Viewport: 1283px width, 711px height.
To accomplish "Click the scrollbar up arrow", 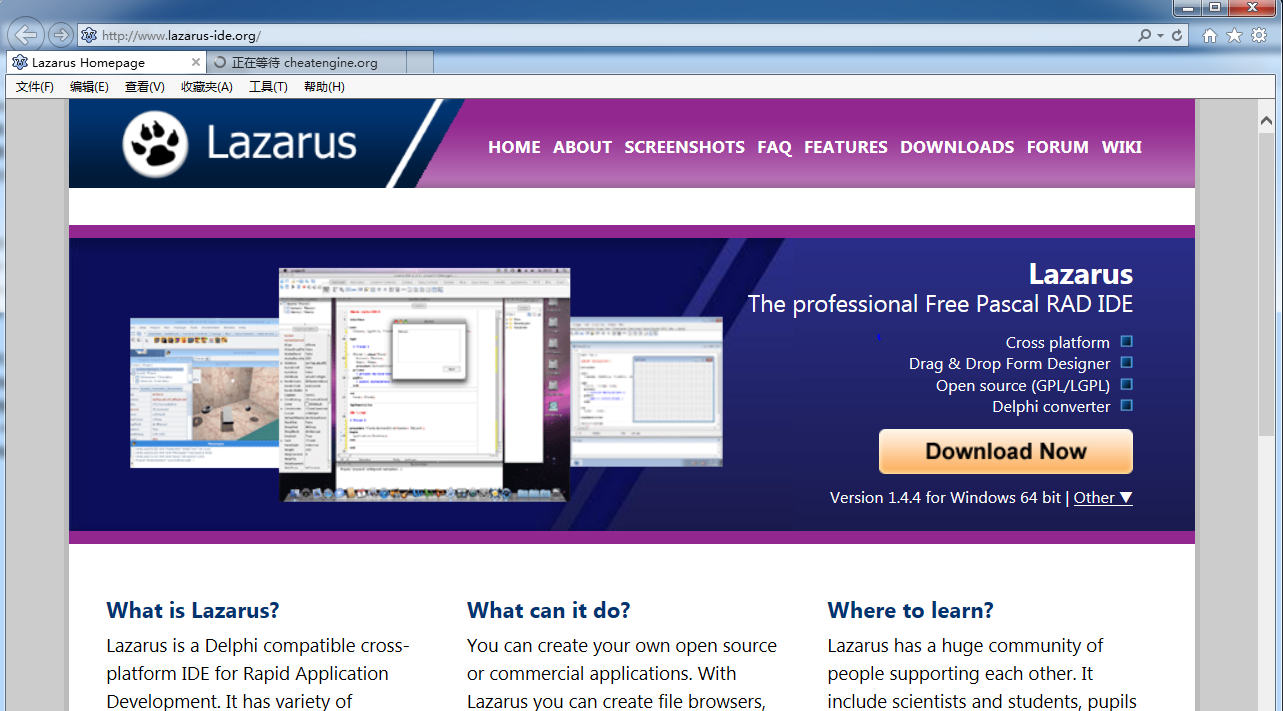I will 1265,120.
